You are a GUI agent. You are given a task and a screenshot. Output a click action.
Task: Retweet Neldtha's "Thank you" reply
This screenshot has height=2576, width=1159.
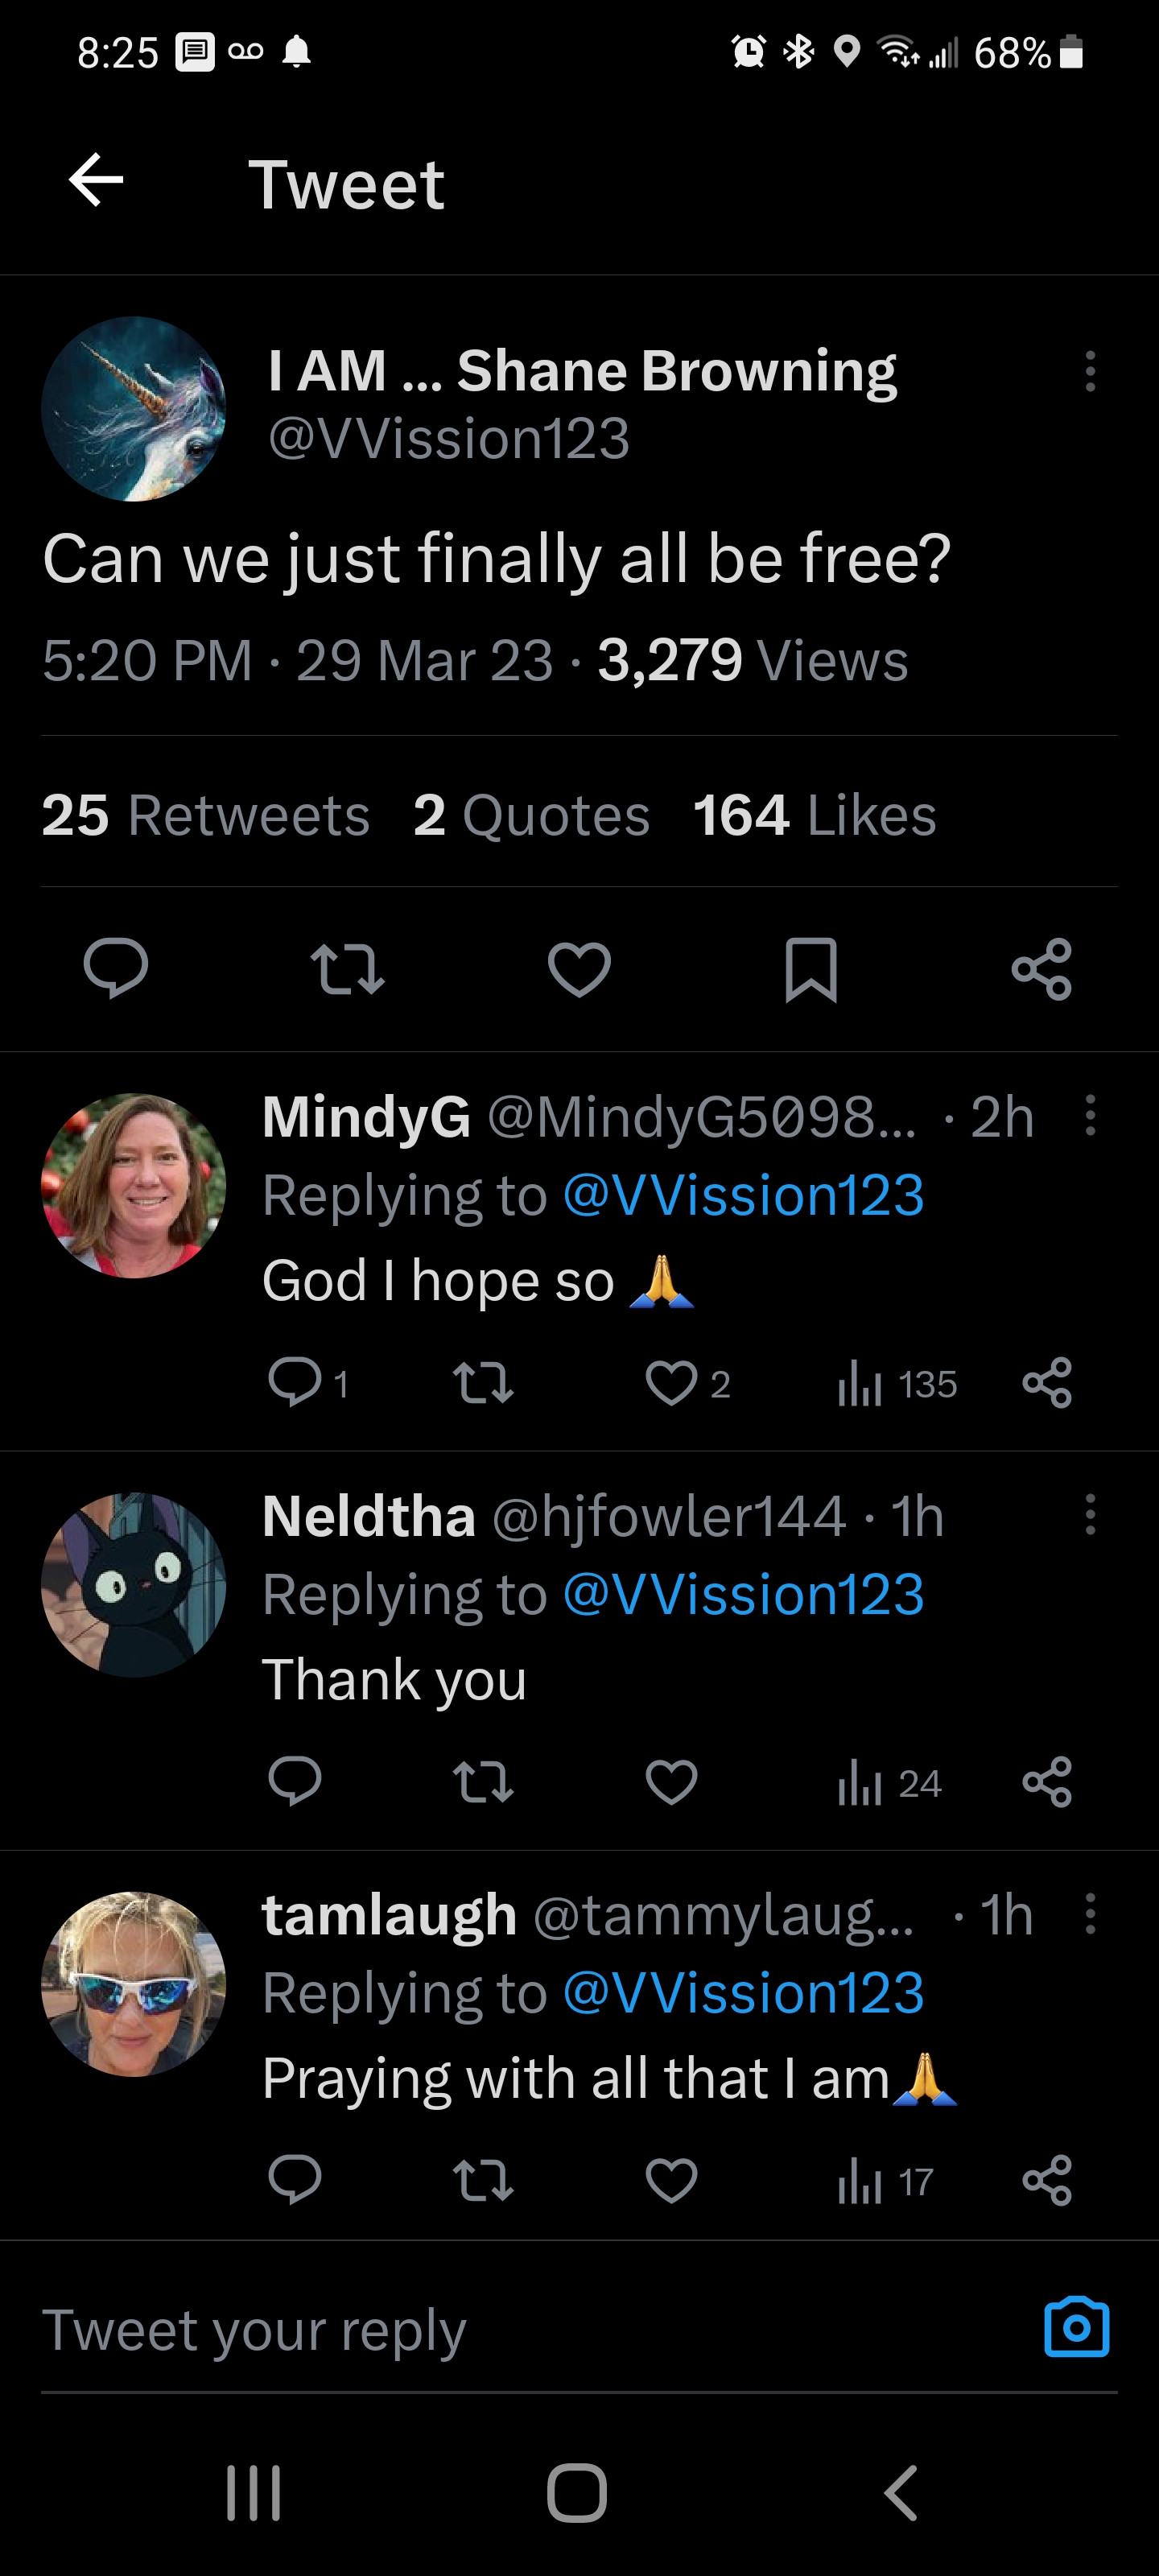pyautogui.click(x=483, y=1782)
